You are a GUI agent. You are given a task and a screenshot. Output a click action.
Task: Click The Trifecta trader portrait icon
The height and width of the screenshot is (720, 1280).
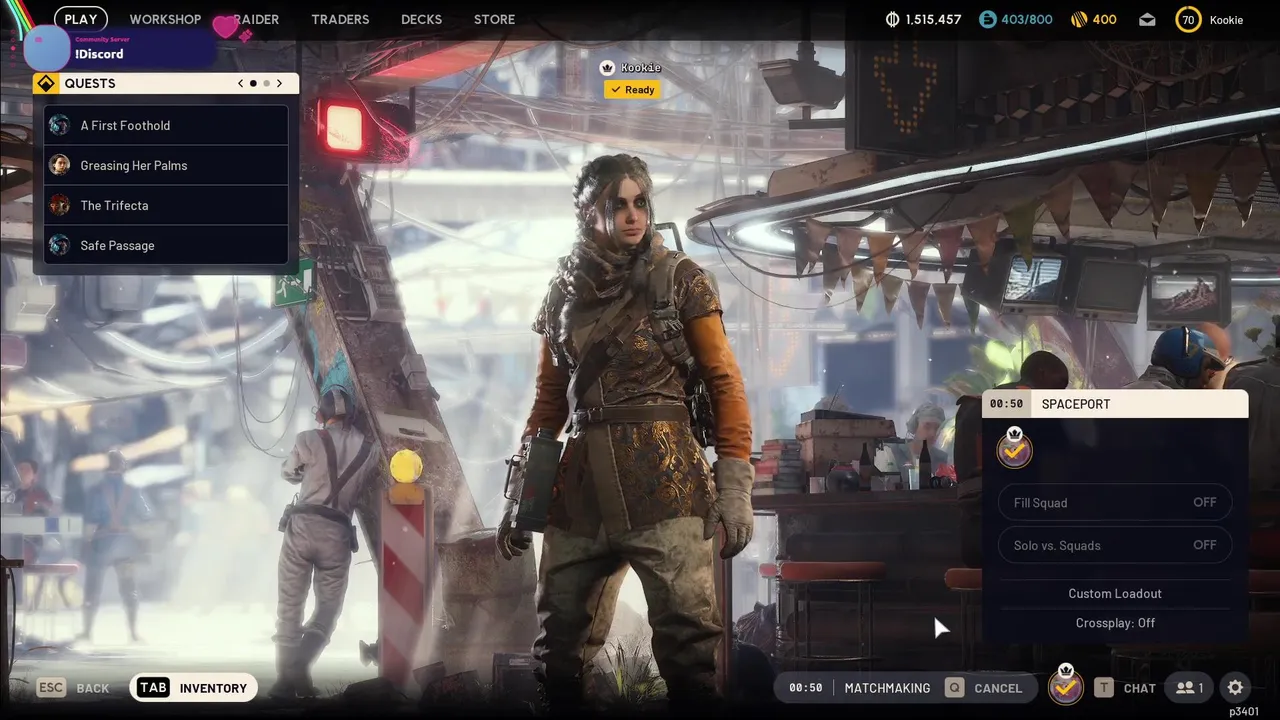60,205
